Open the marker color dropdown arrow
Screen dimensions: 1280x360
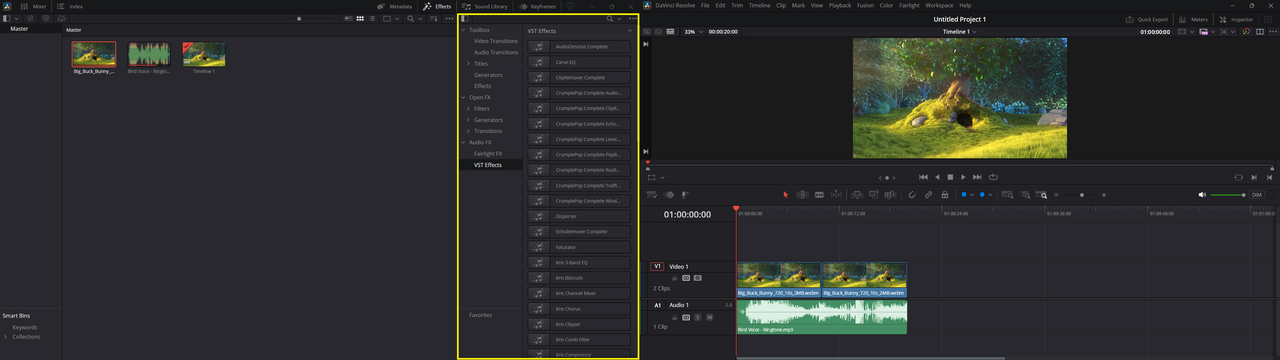[x=990, y=194]
